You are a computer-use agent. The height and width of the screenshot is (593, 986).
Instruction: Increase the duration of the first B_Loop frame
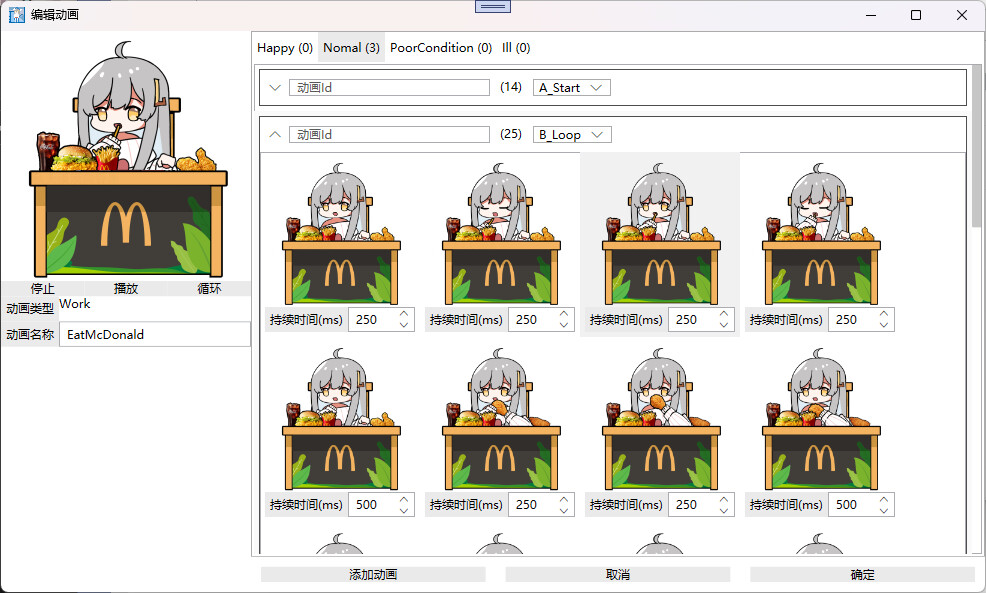point(404,313)
